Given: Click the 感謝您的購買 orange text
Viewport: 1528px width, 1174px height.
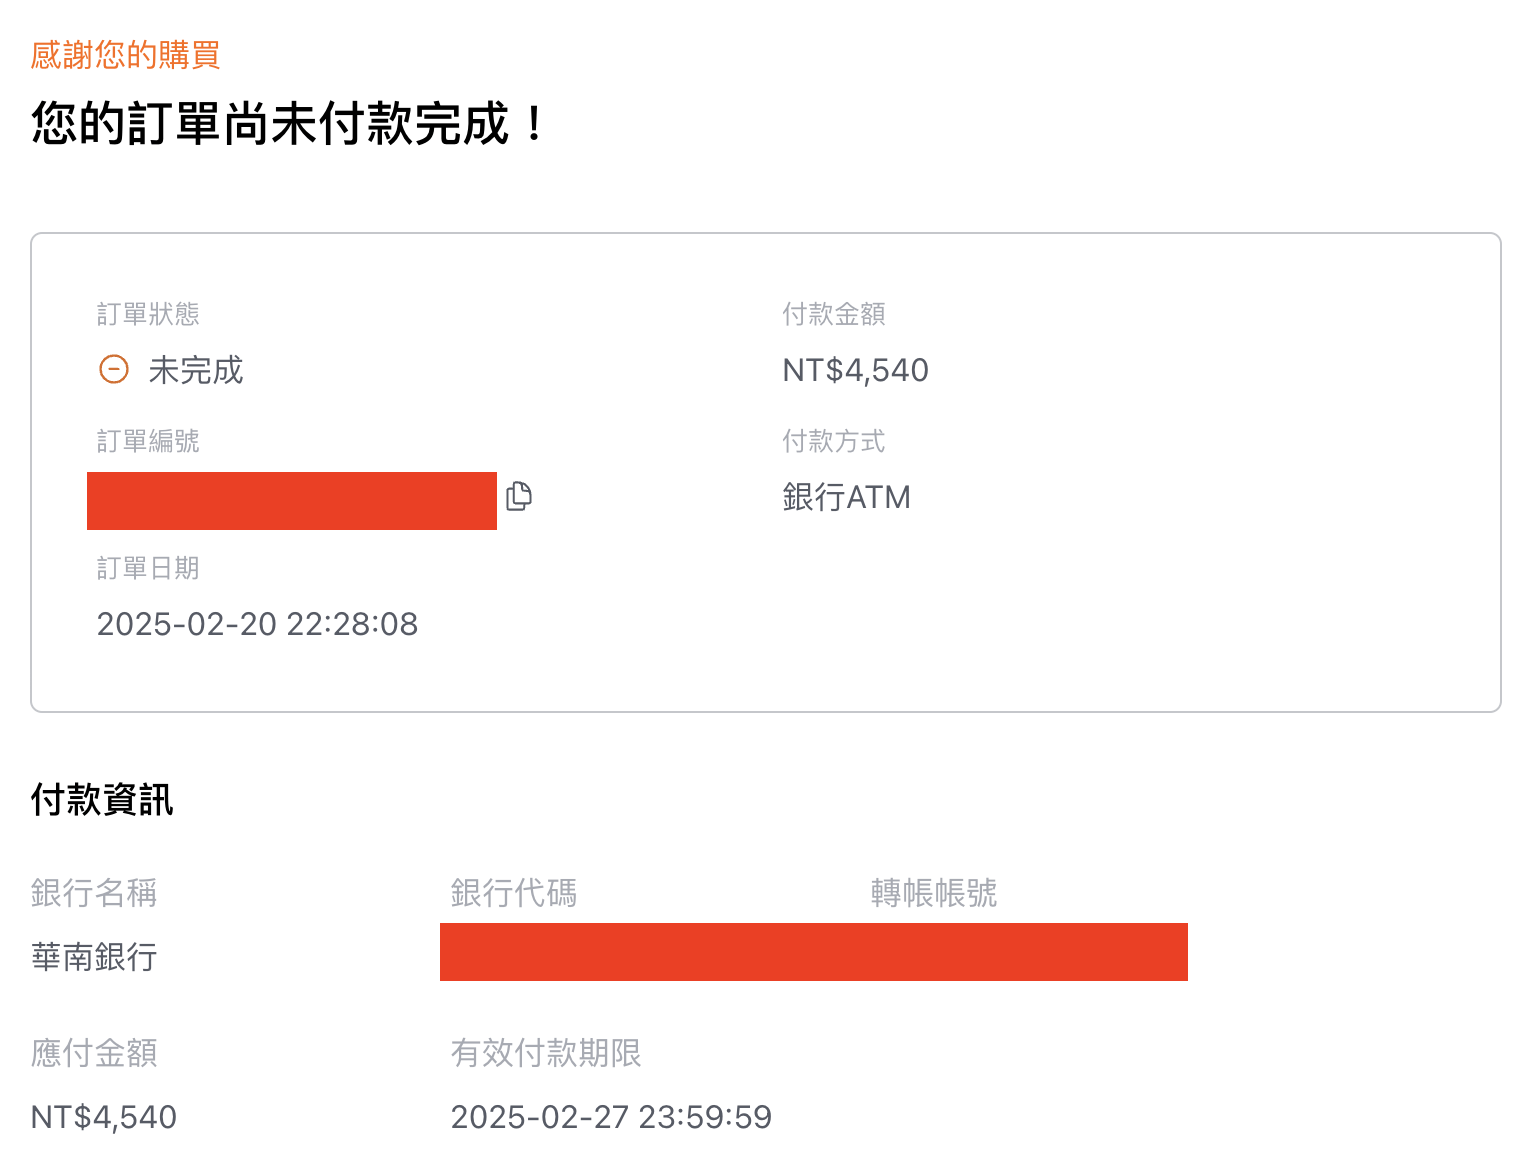Looking at the screenshot, I should tap(125, 55).
